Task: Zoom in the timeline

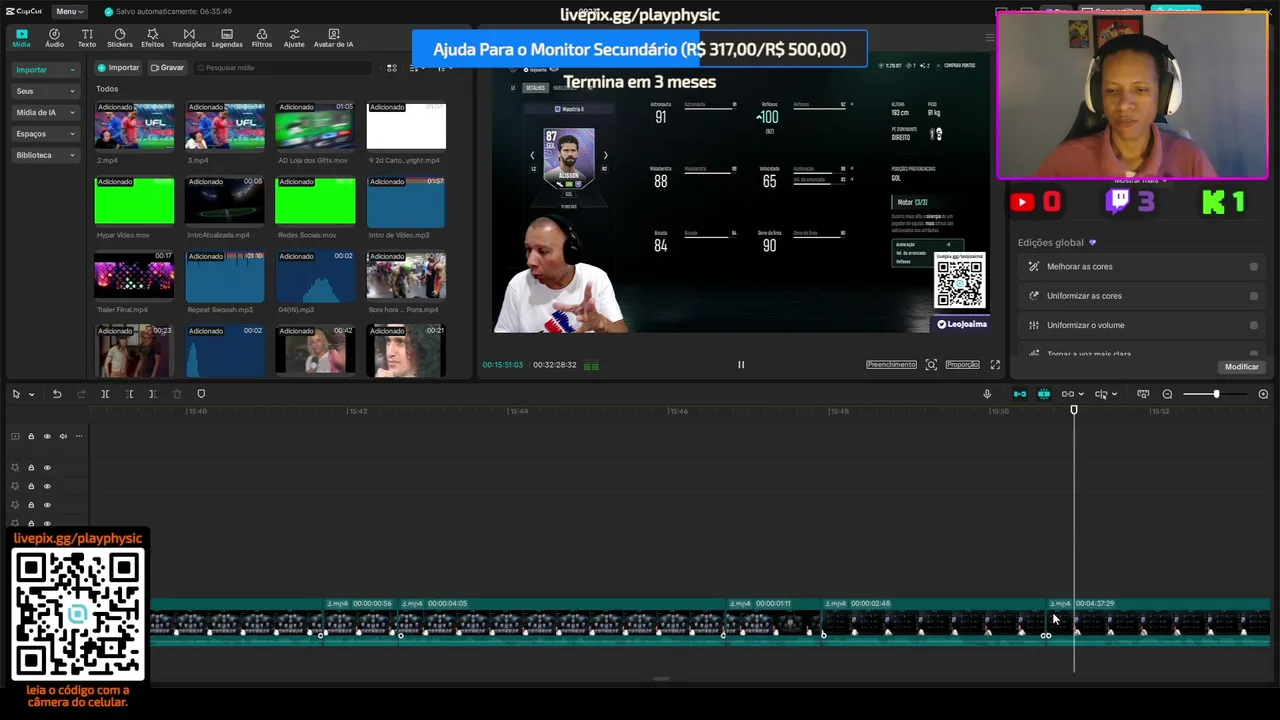Action: point(1263,394)
